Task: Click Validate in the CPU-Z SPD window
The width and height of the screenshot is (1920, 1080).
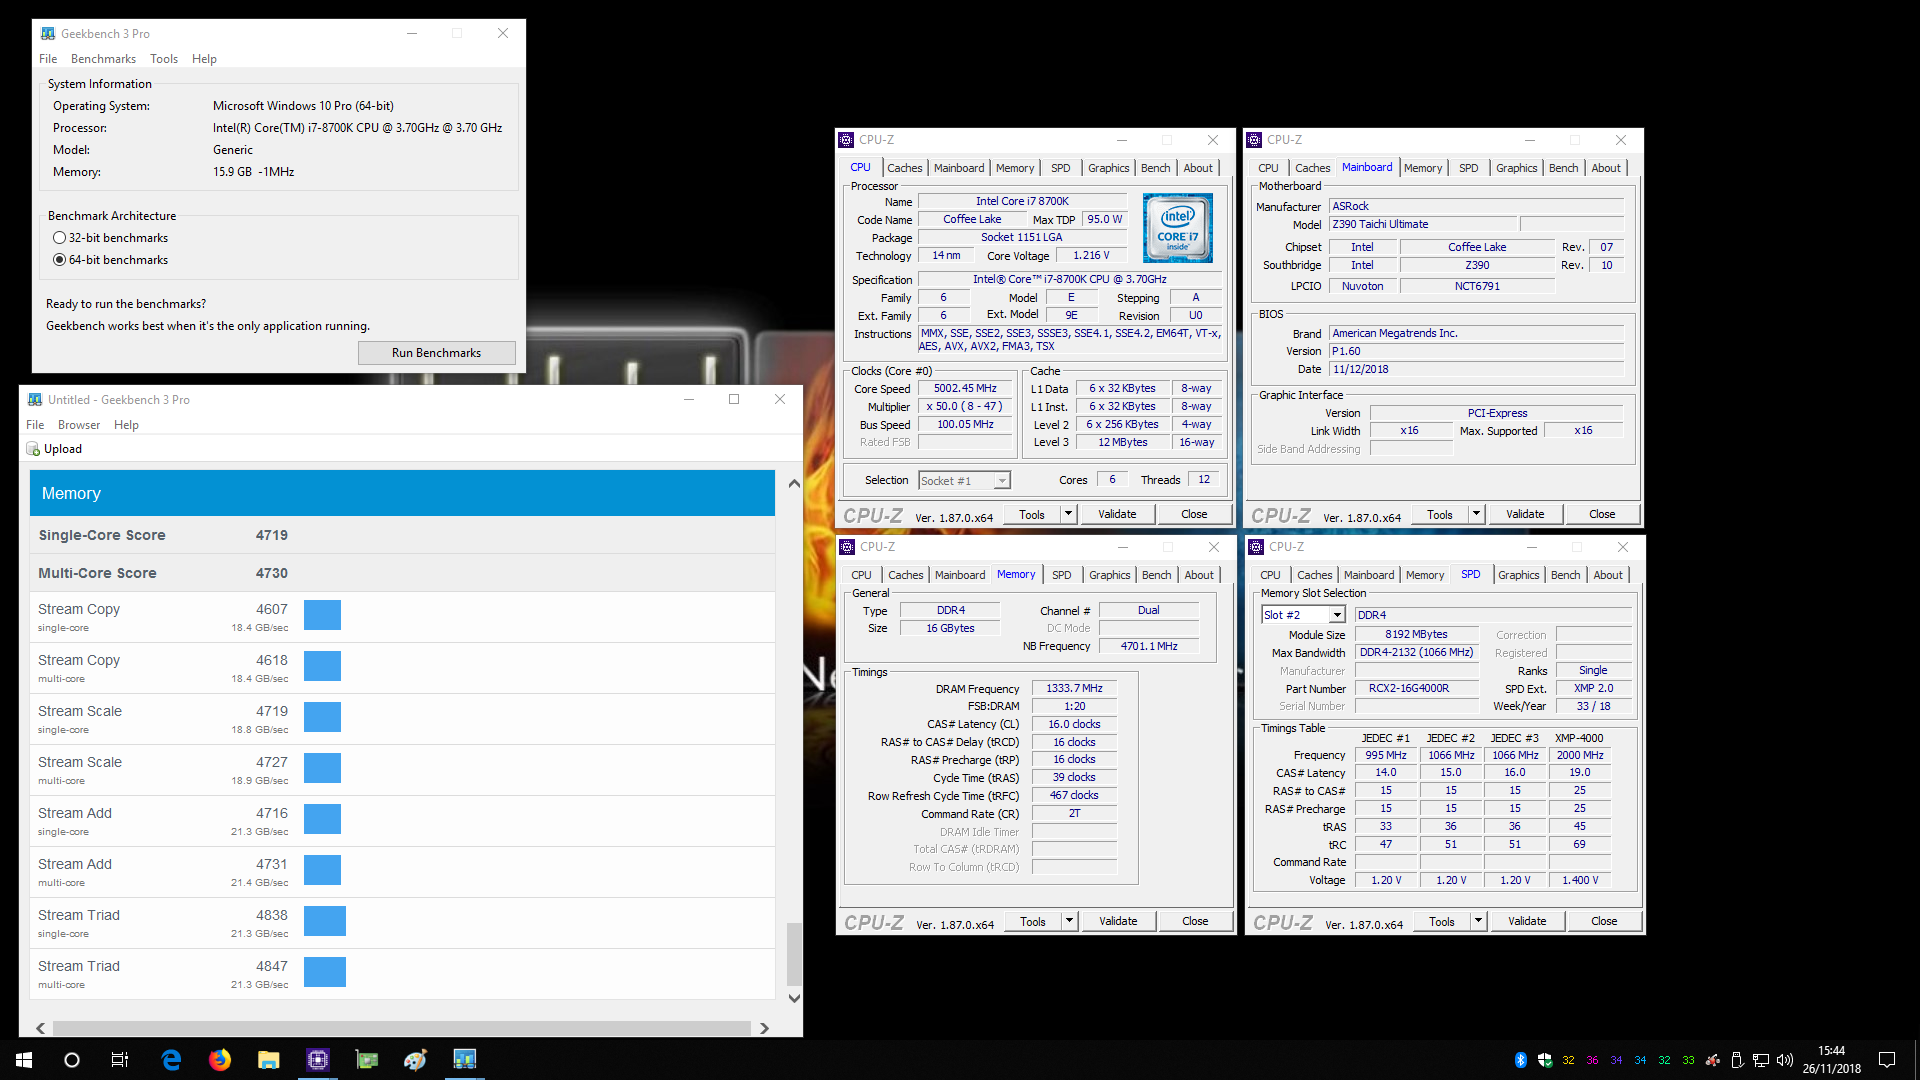Action: [1527, 921]
